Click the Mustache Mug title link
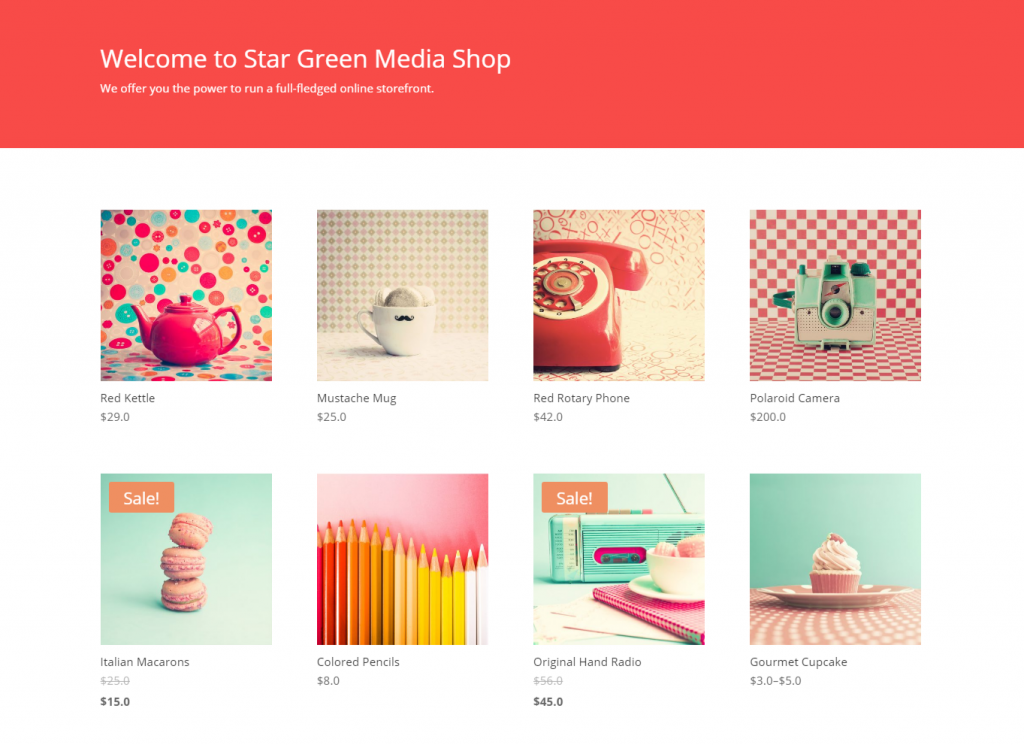 point(357,398)
